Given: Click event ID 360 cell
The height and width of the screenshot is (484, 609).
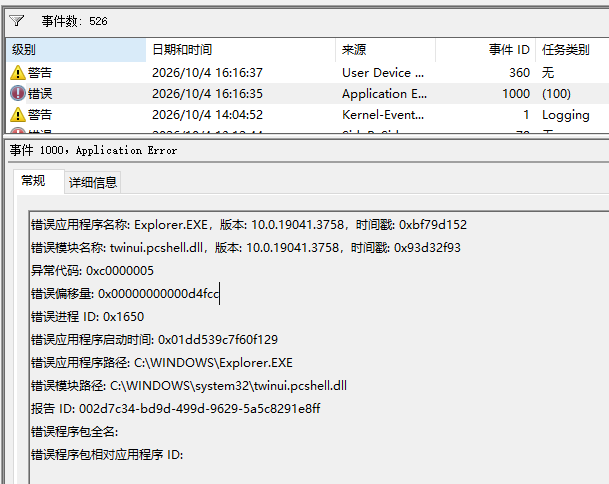Looking at the screenshot, I should coord(519,73).
